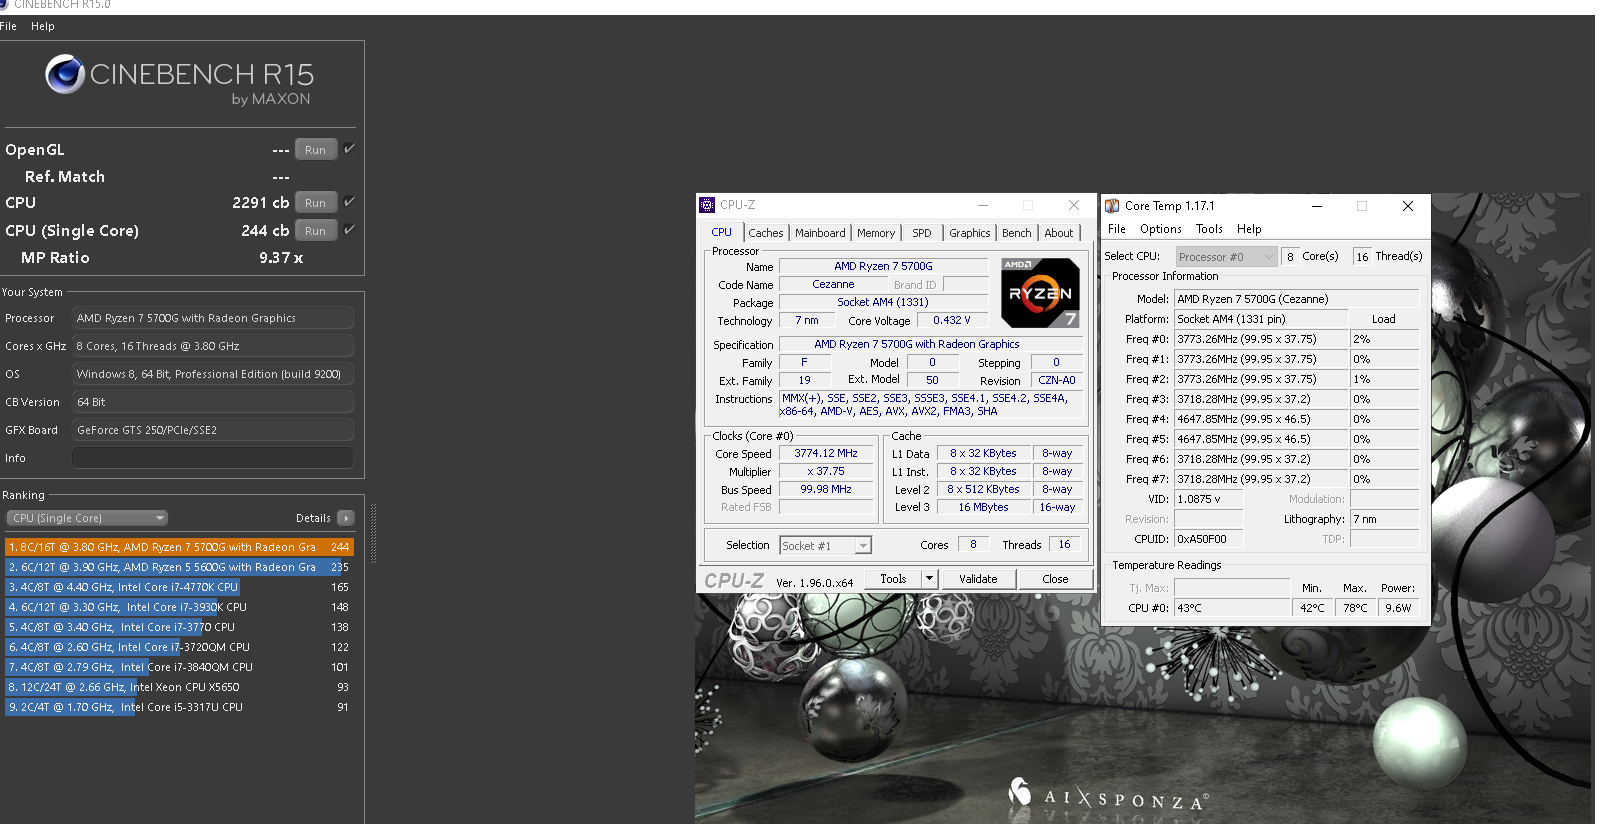Run the CPU (Single Core) benchmark
Screen dimensions: 1608x824
click(316, 231)
